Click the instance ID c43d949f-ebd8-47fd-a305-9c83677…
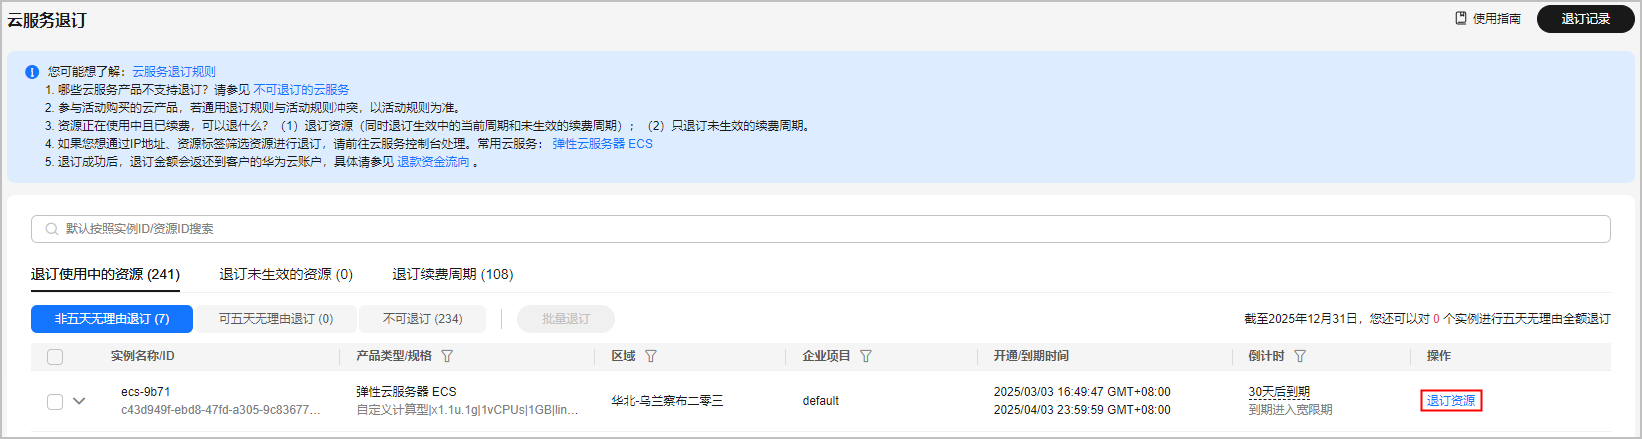Image resolution: width=1642 pixels, height=439 pixels. coord(221,410)
